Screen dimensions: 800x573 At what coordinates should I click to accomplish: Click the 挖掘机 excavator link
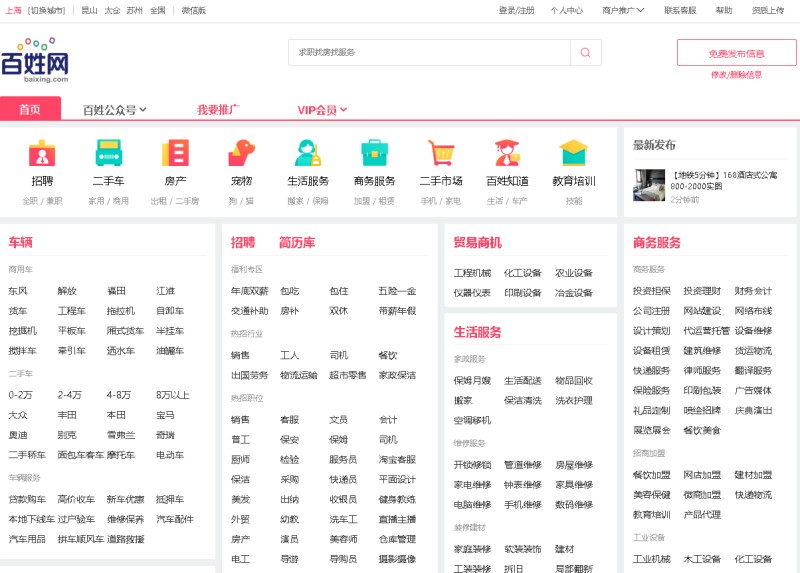coord(22,331)
